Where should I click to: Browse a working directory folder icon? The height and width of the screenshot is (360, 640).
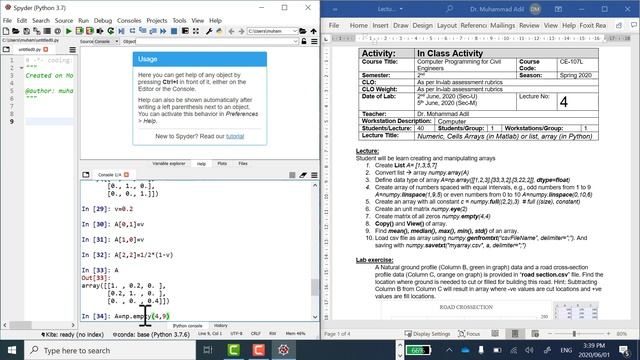pyautogui.click(x=303, y=31)
